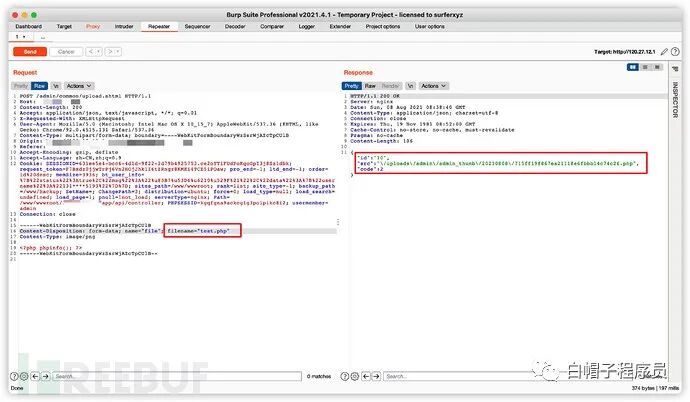Click the Server: nginx response header
Image resolution: width=690 pixels, height=402 pixels.
[x=371, y=102]
